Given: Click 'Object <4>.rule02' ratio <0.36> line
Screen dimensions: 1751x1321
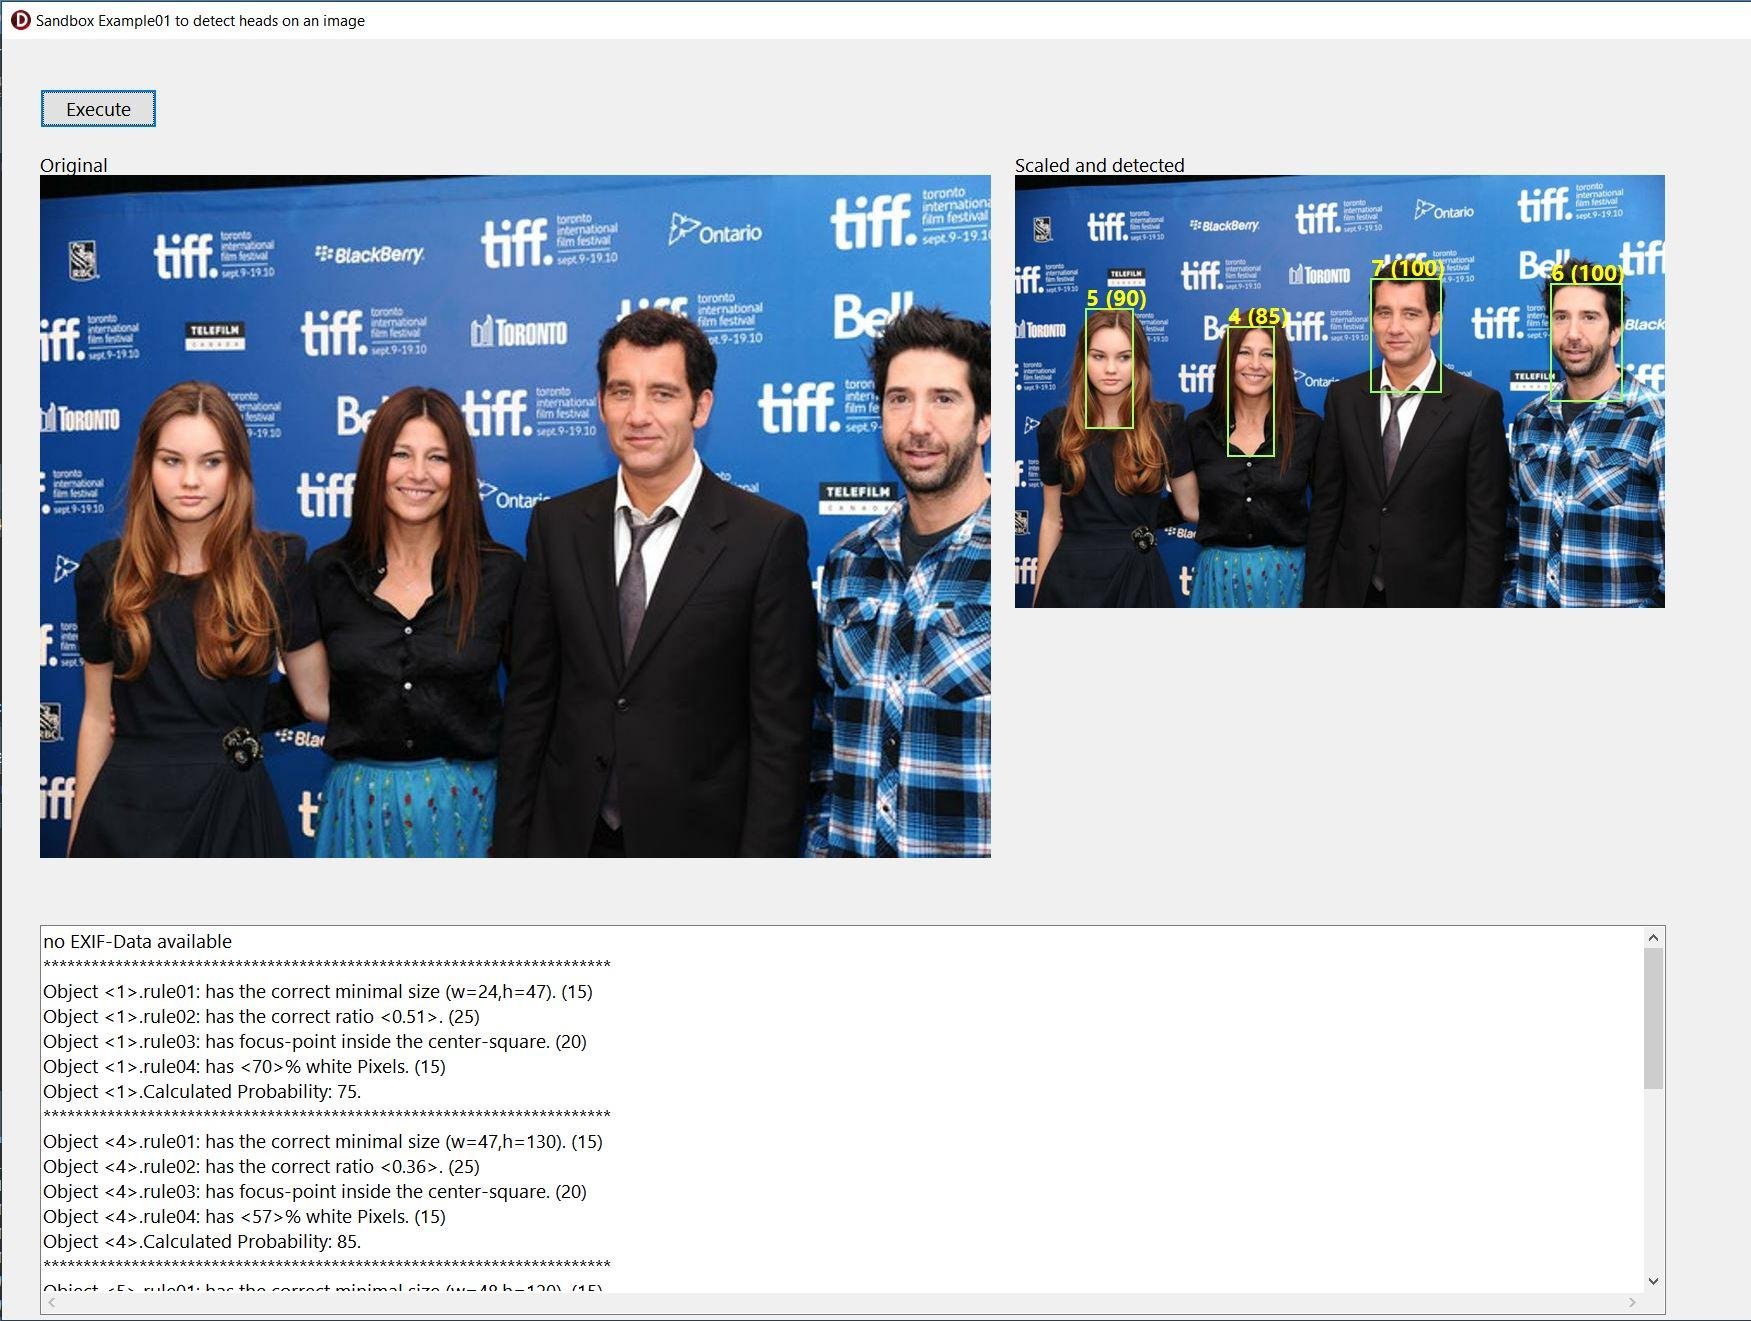Looking at the screenshot, I should click(261, 1166).
